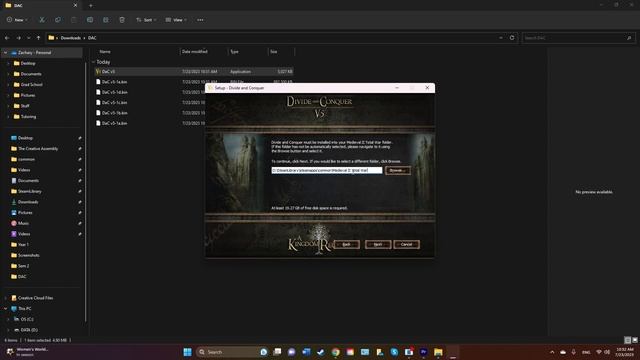Image resolution: width=640 pixels, height=360 pixels.
Task: Click Browse in the Setup dialog
Action: pos(397,170)
